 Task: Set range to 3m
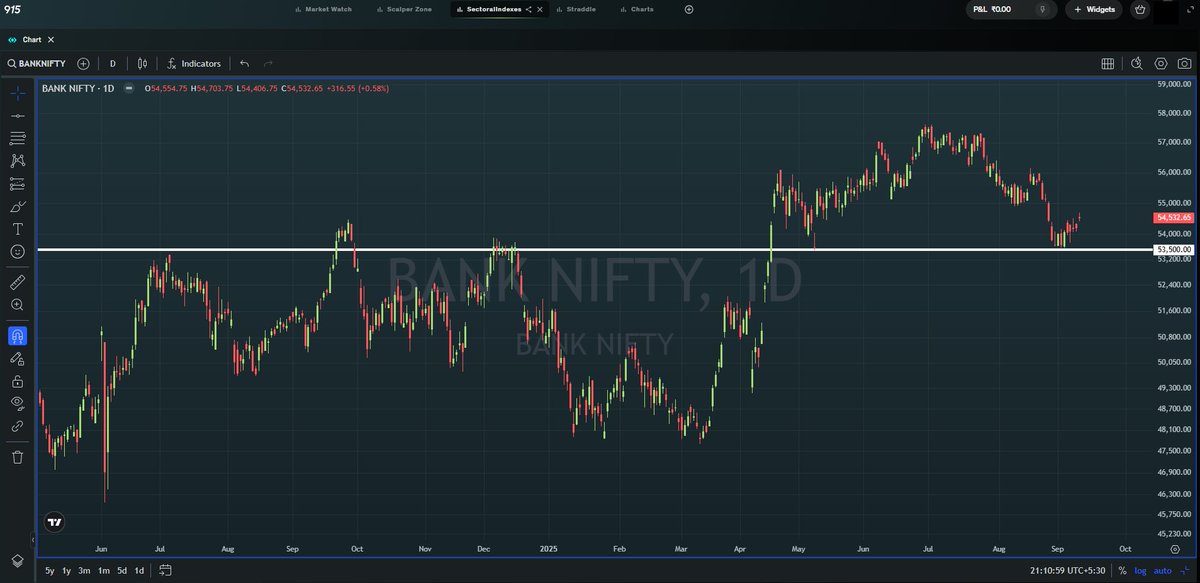(84, 570)
